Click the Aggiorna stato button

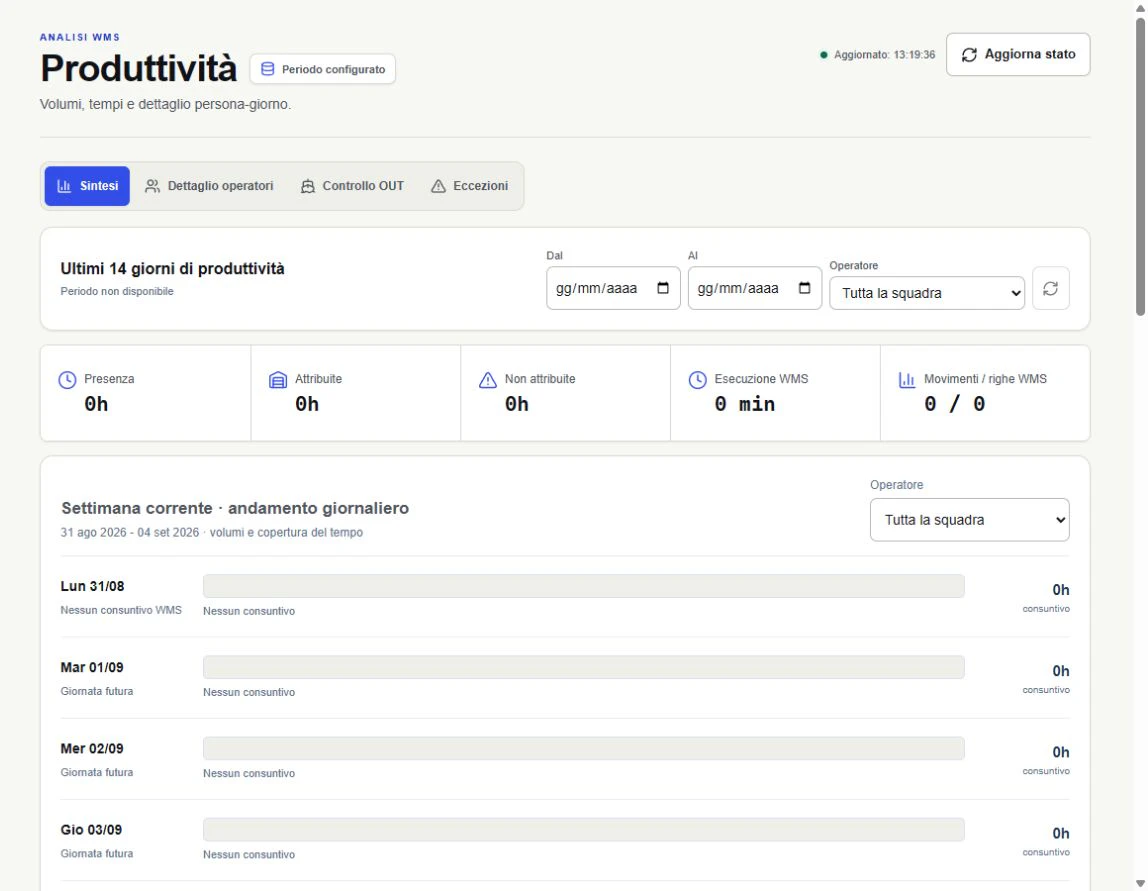click(1018, 54)
